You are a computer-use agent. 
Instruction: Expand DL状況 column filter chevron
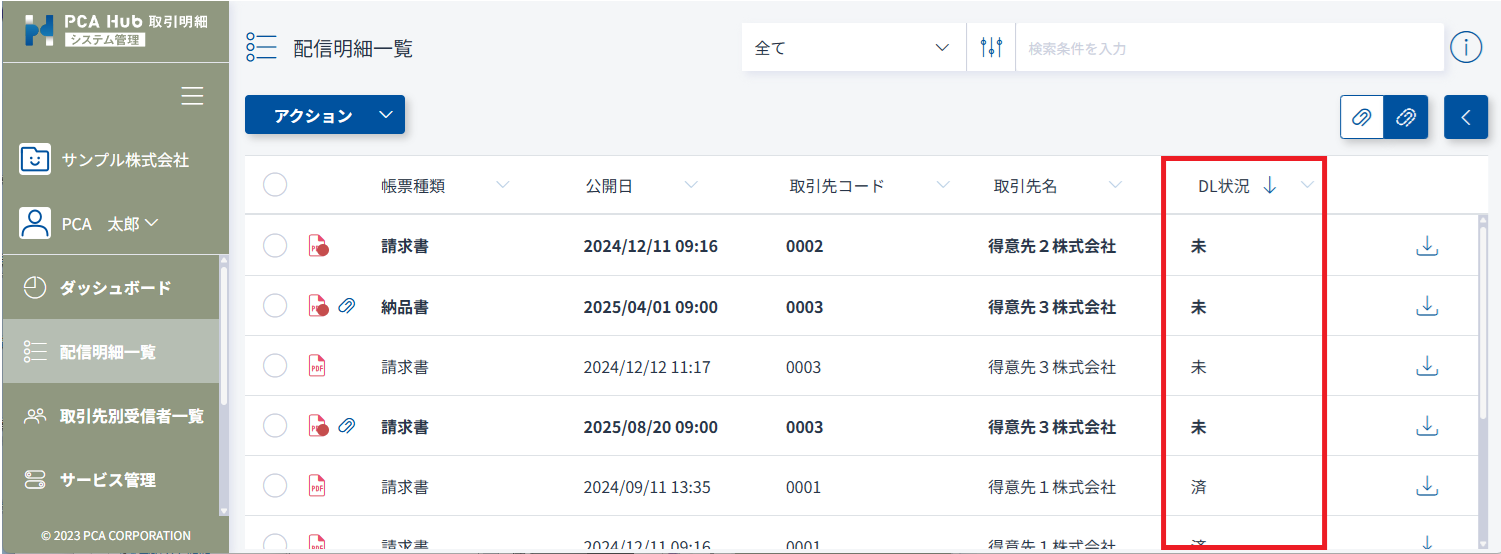1307,184
